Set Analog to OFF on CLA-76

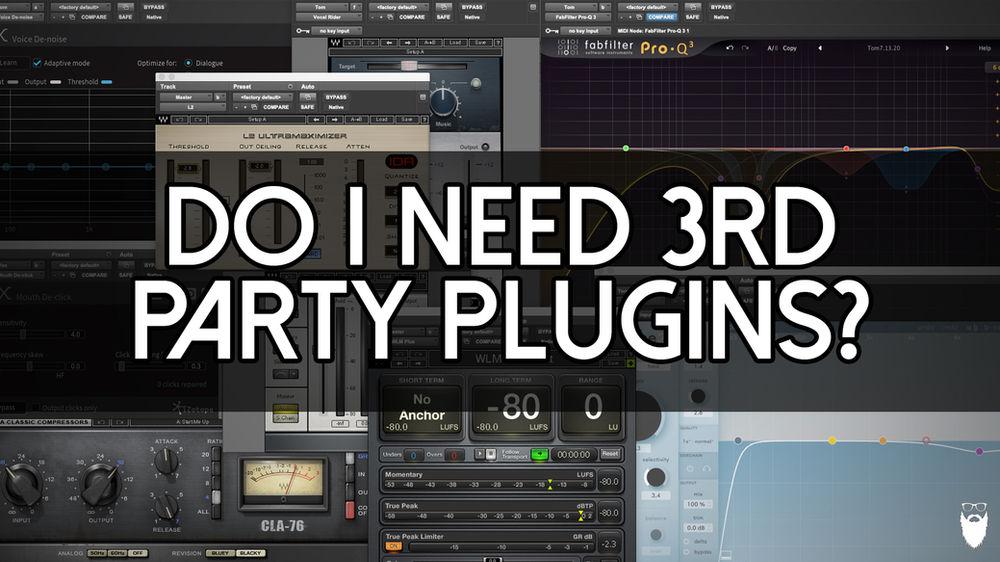click(137, 553)
